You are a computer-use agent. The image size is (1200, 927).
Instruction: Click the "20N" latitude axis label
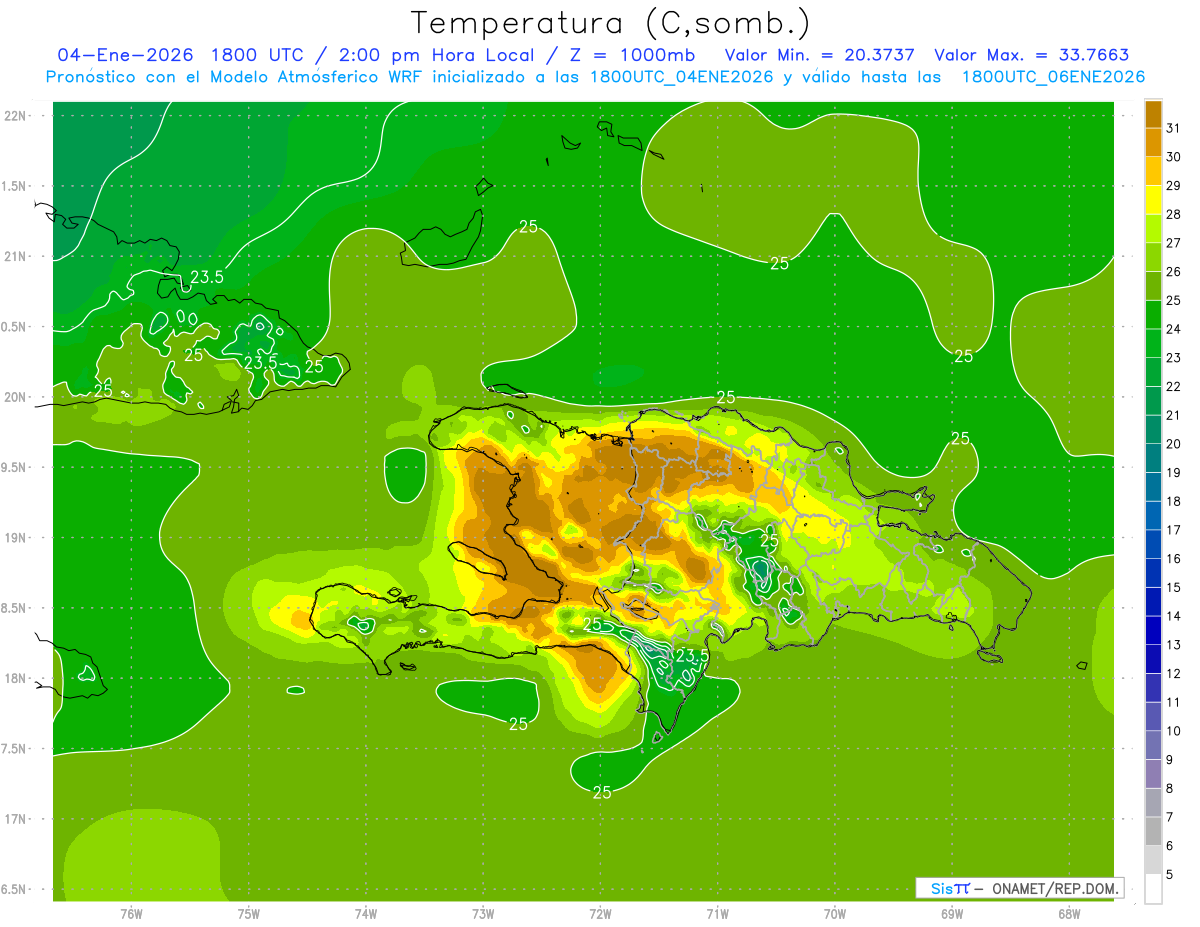click(x=17, y=397)
